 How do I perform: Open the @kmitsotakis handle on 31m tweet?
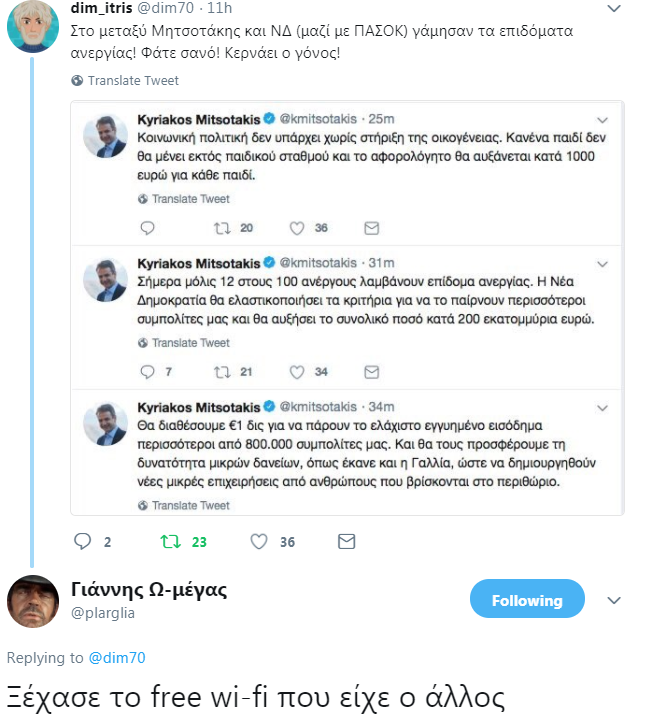(318, 263)
